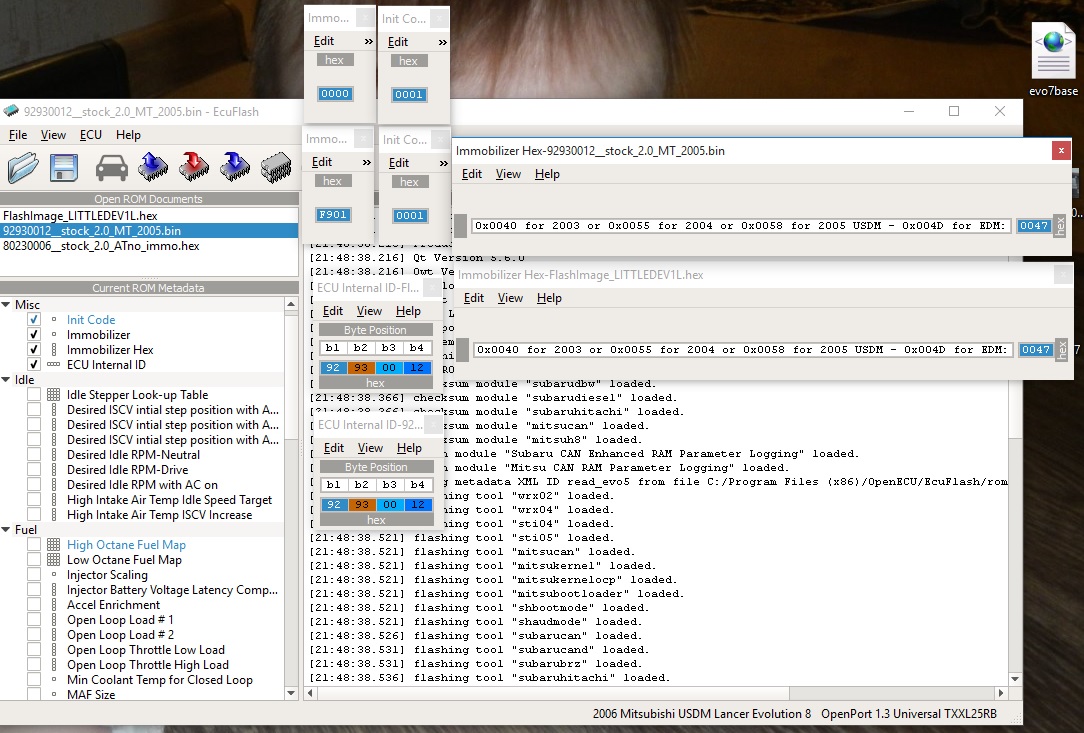Click the blue down-arrow chip test write icon
This screenshot has width=1084, height=733.
[x=235, y=167]
